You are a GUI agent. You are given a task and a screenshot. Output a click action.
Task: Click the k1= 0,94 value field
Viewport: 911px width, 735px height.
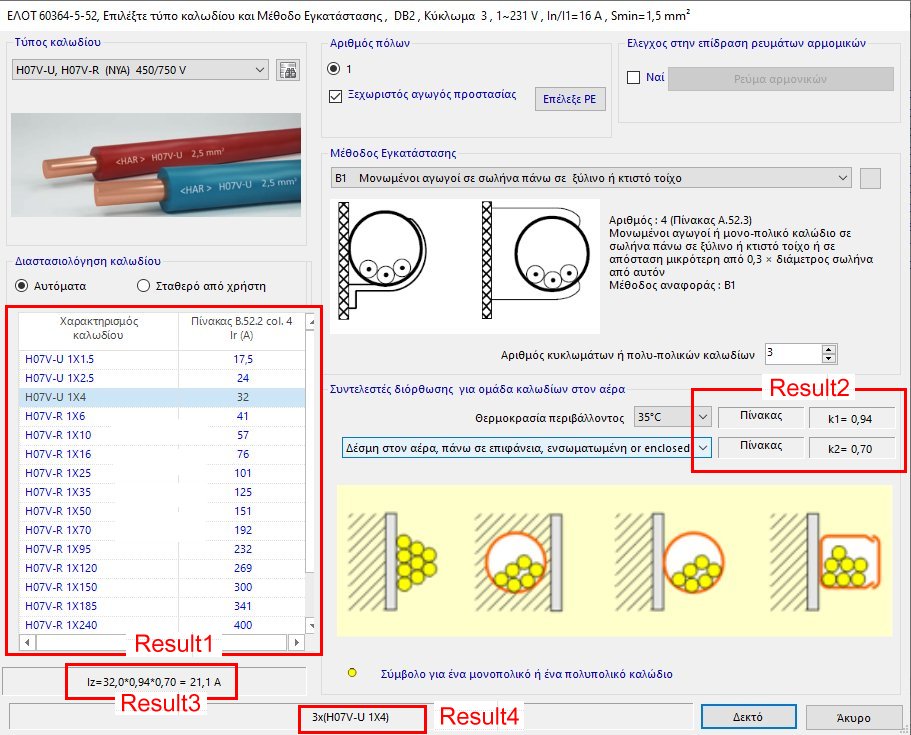(x=851, y=418)
